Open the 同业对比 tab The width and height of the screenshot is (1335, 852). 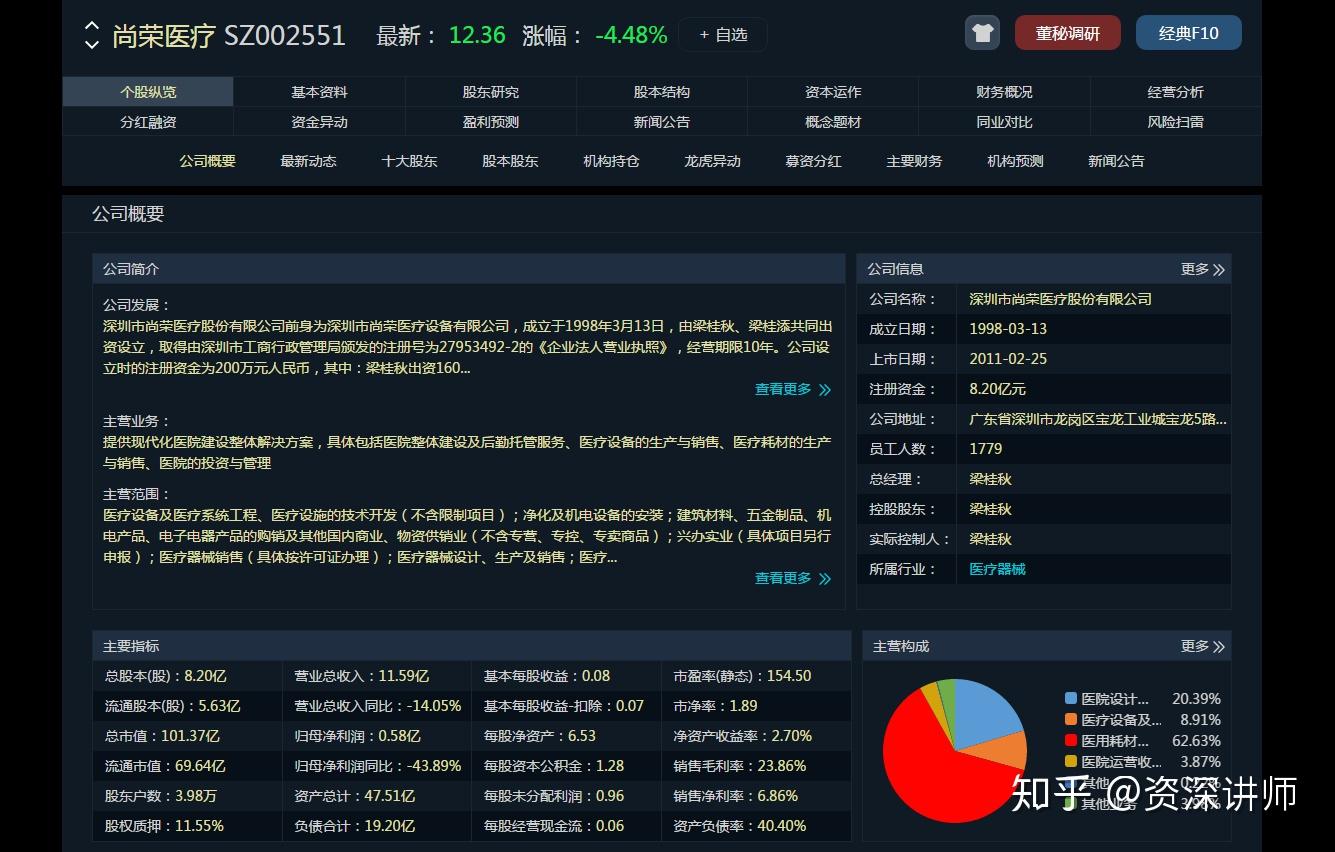coord(1004,122)
